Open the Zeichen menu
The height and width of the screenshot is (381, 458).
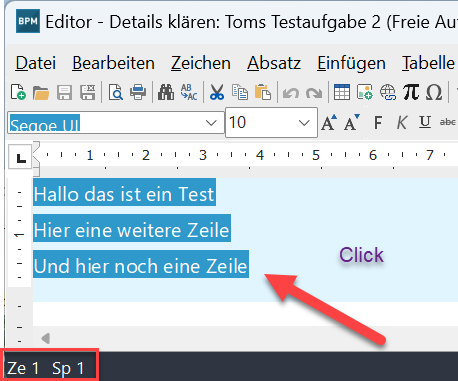coord(201,63)
